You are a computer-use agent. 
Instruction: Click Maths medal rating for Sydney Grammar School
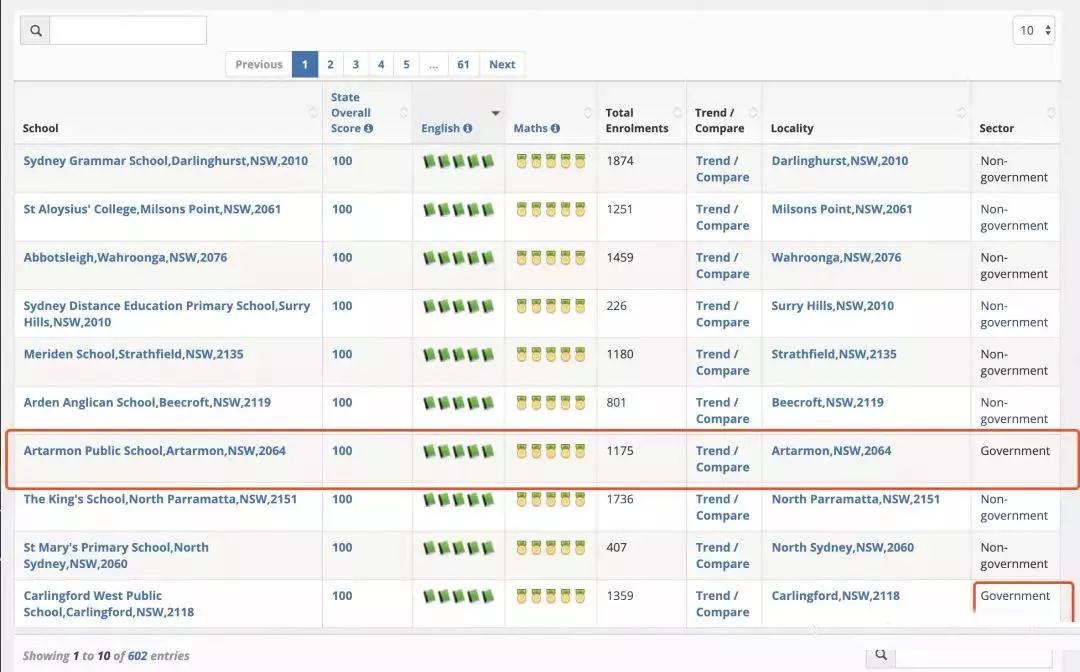(550, 162)
